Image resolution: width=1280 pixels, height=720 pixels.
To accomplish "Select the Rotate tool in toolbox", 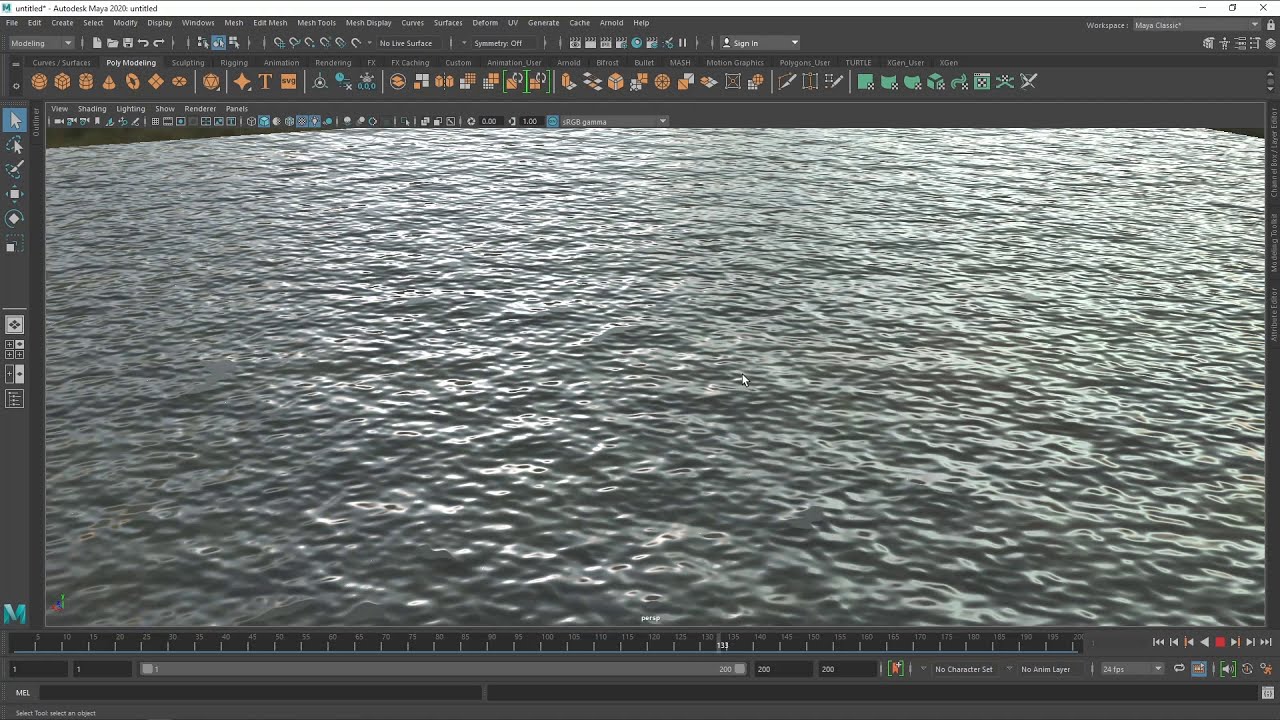I will [x=15, y=218].
